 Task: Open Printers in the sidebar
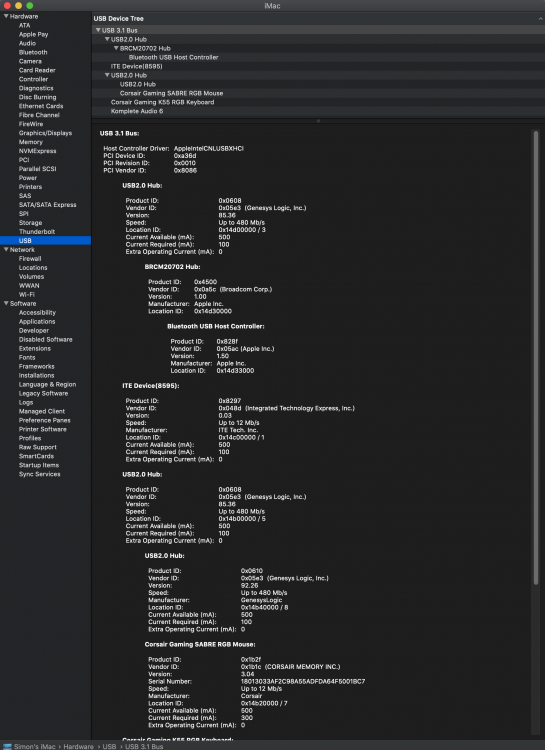(30, 187)
